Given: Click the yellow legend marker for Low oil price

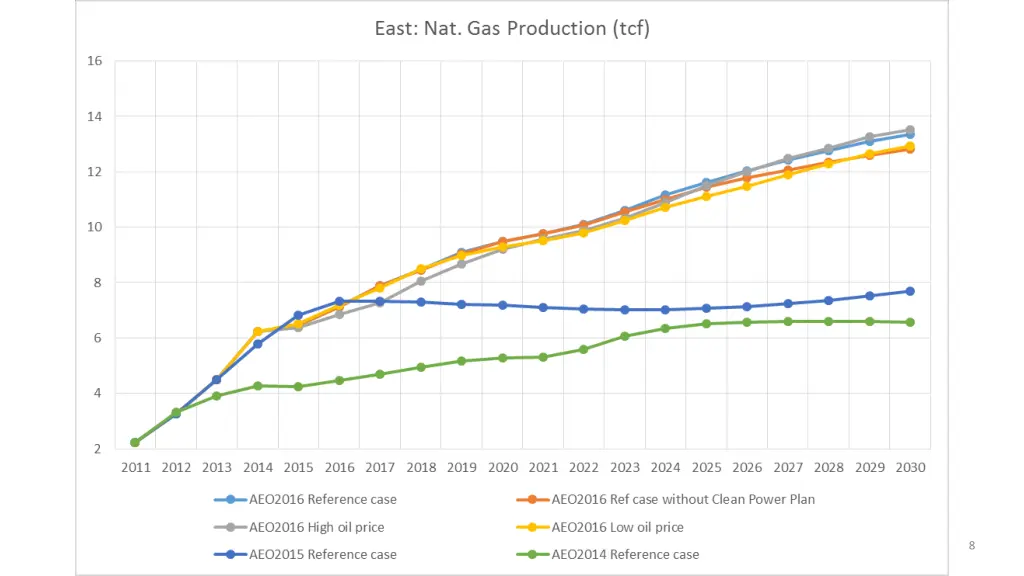Looking at the screenshot, I should click(532, 527).
